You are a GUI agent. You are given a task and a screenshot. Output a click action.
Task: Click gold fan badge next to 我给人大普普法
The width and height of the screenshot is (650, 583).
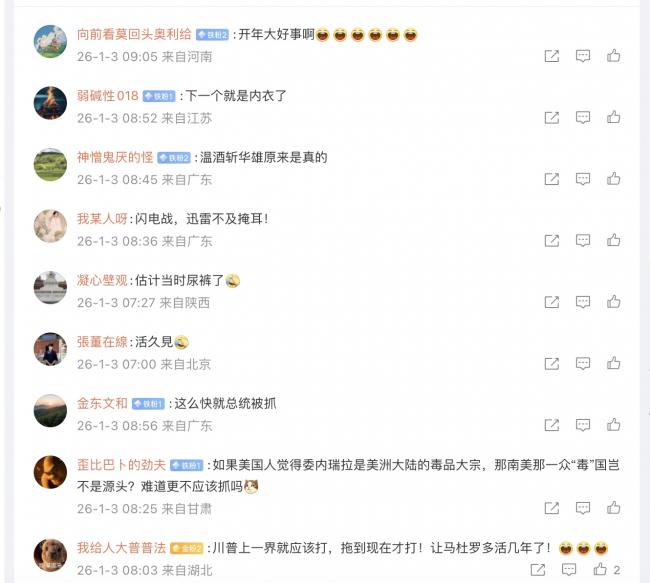187,548
